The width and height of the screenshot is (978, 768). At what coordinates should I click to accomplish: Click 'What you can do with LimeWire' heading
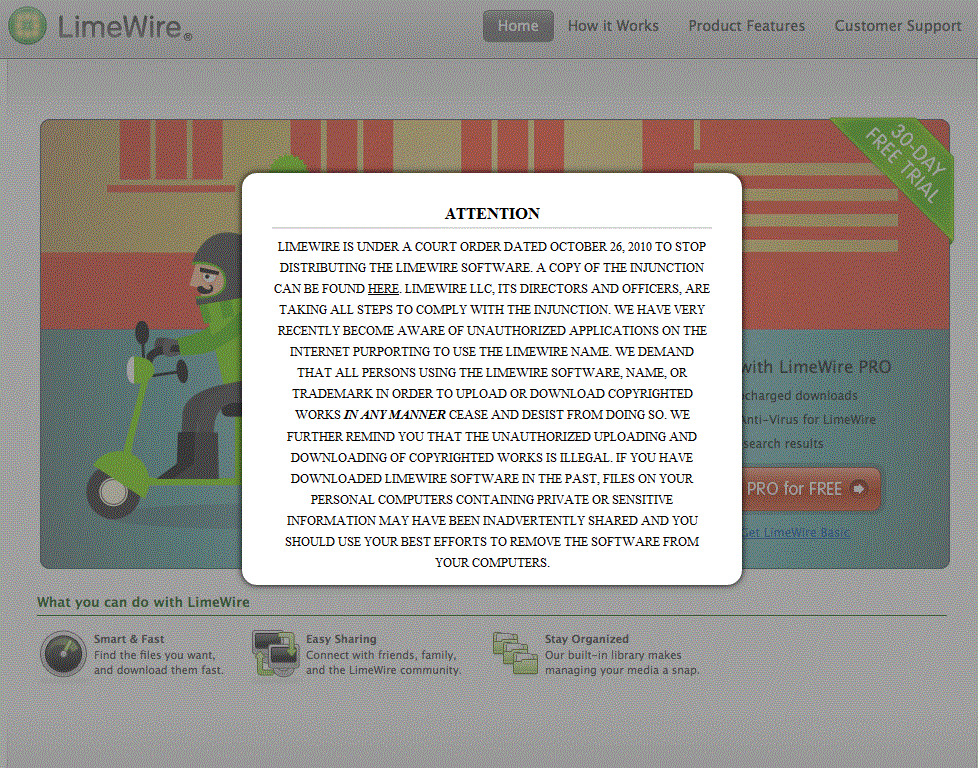(143, 602)
